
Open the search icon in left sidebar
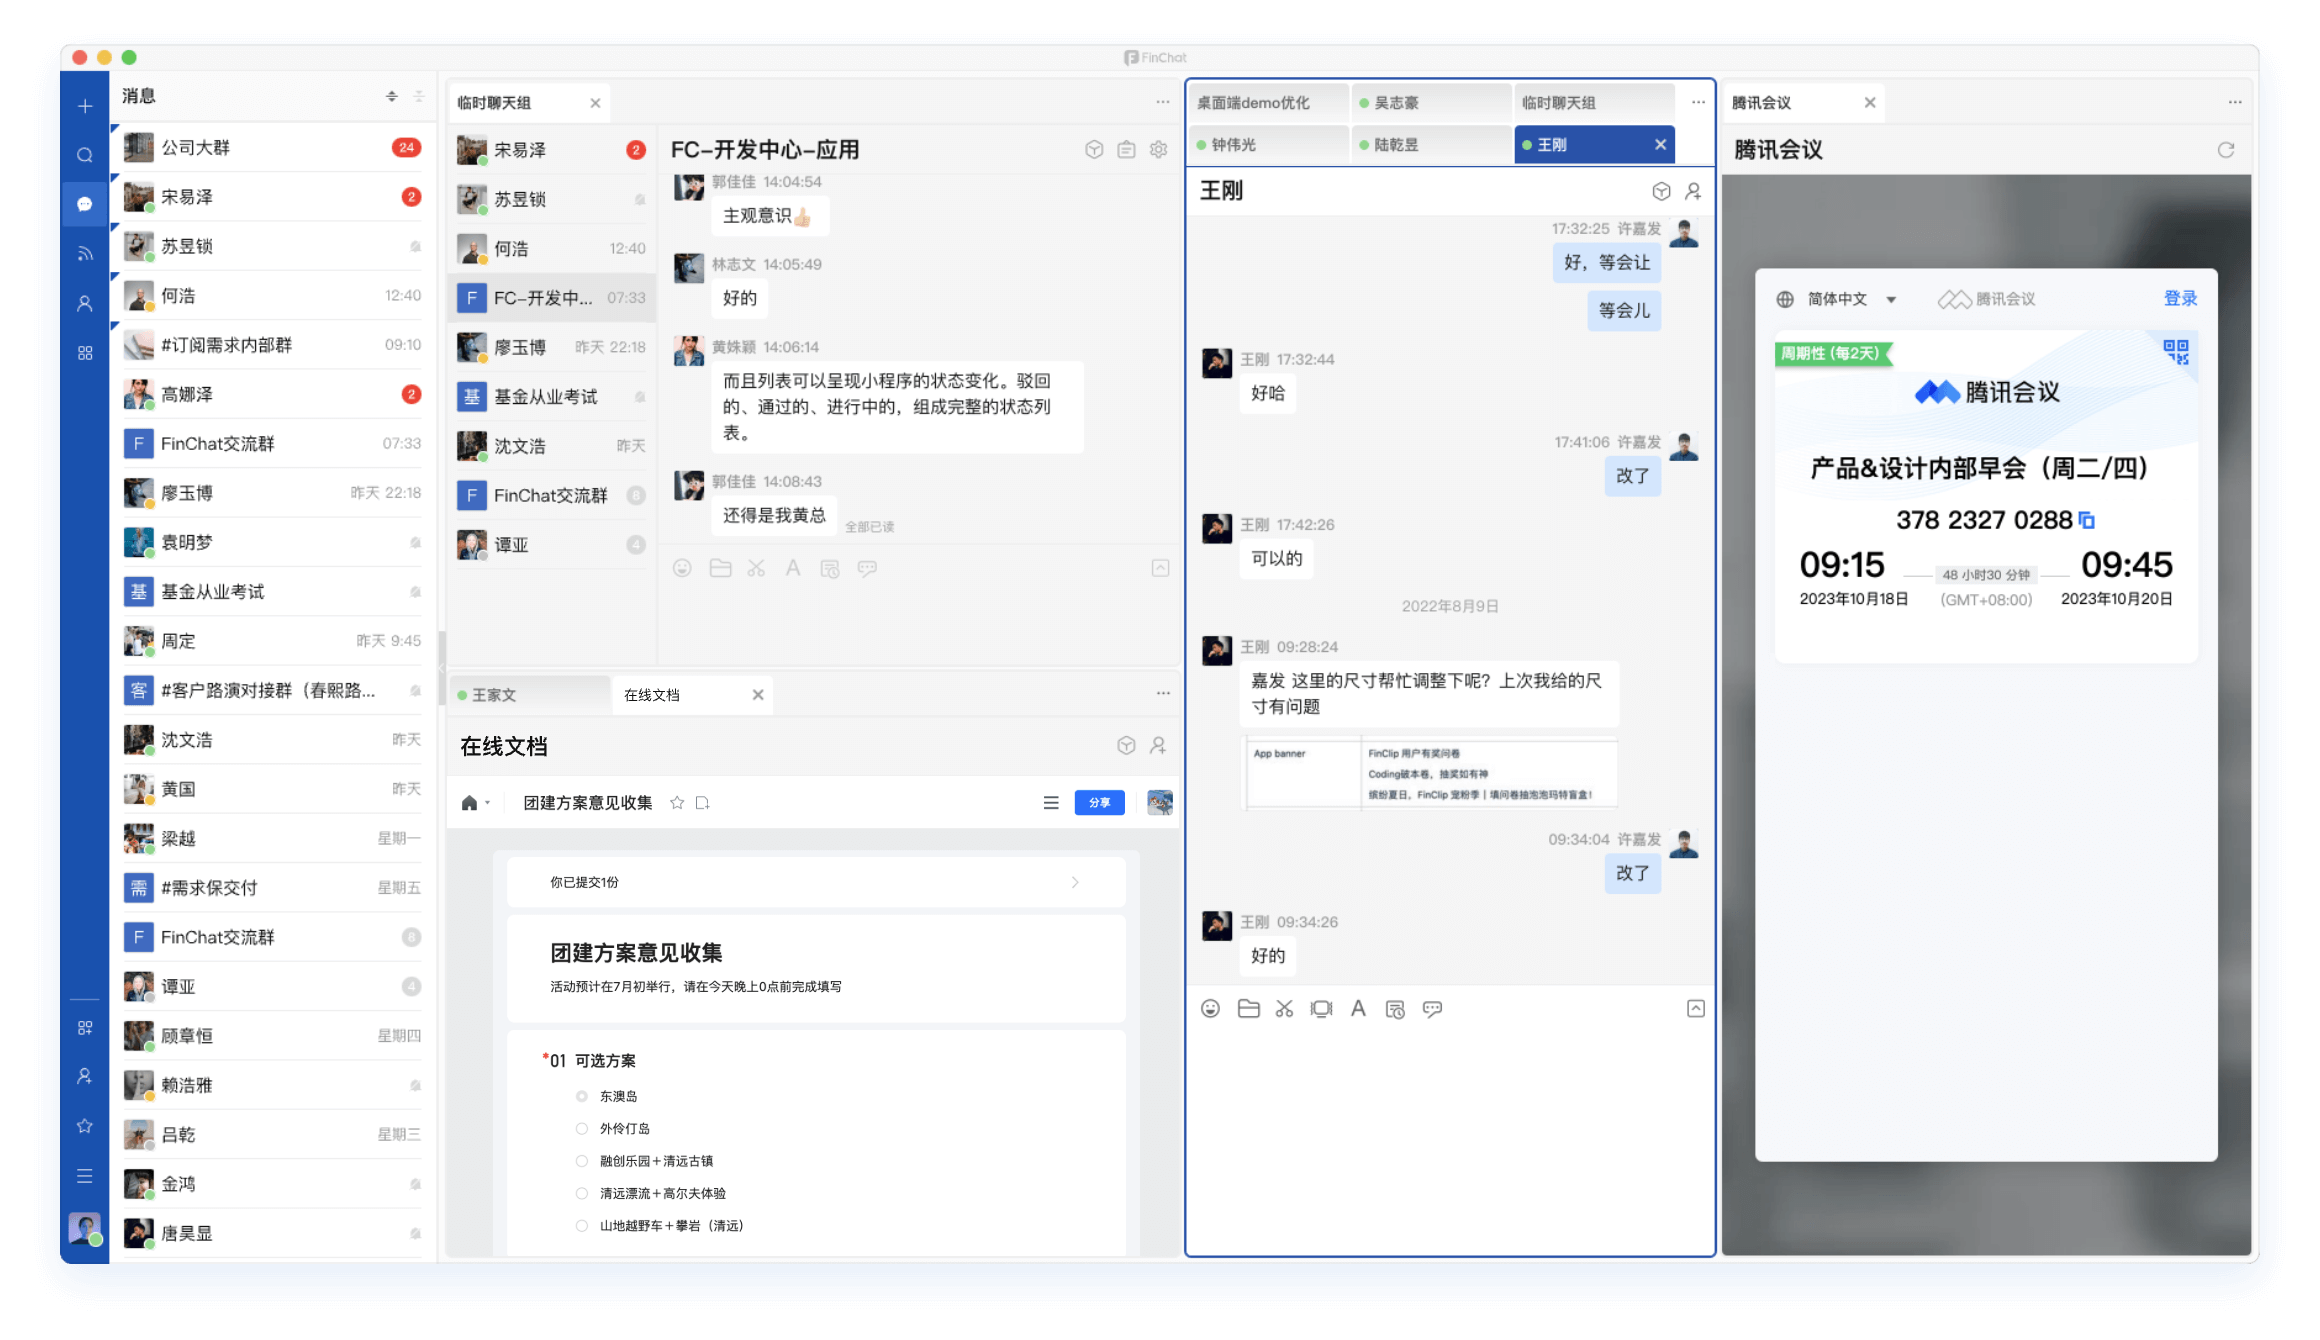click(85, 155)
